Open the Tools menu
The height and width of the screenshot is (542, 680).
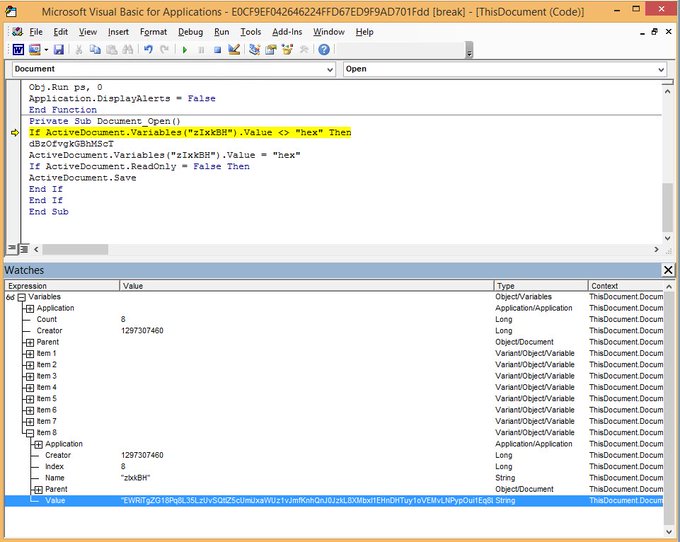tap(251, 32)
